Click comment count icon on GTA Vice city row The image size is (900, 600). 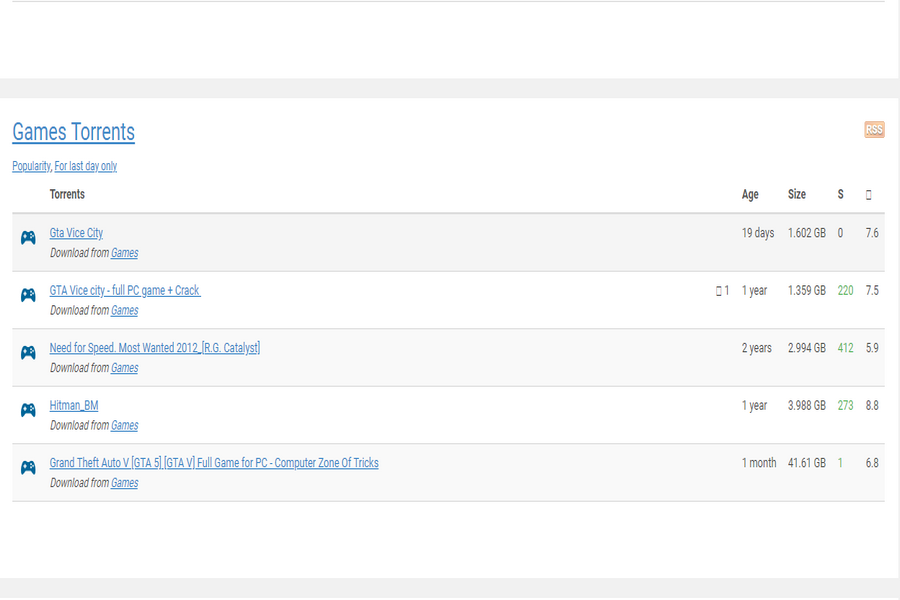click(719, 291)
